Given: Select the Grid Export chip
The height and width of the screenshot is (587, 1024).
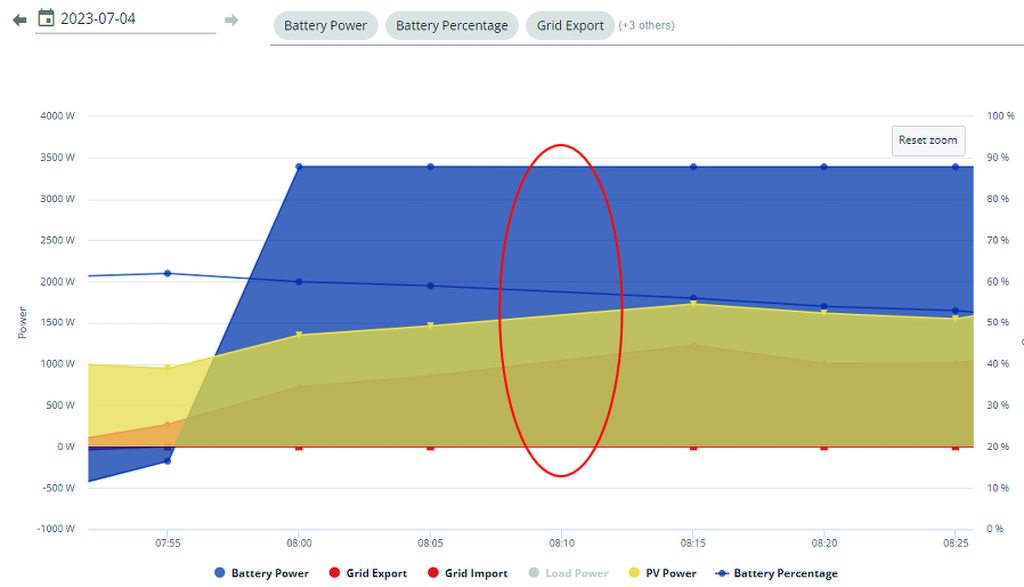Looking at the screenshot, I should coord(570,26).
